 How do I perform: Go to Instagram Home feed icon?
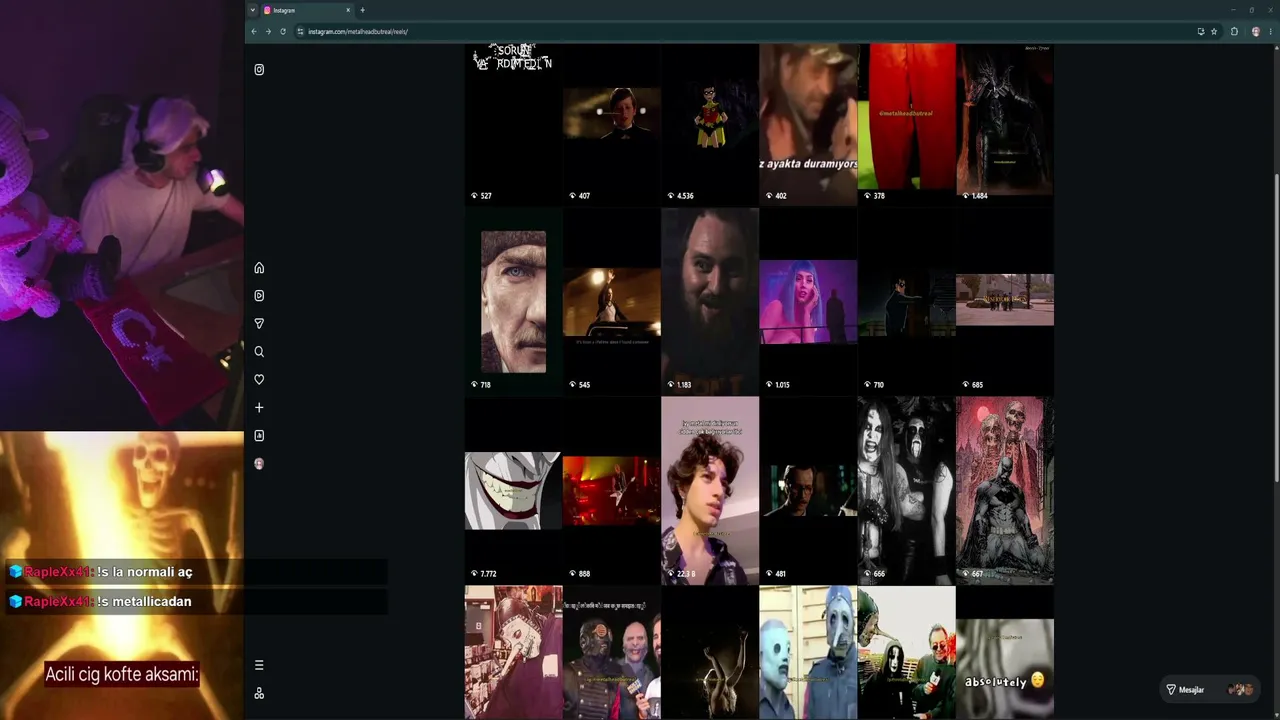coord(259,268)
